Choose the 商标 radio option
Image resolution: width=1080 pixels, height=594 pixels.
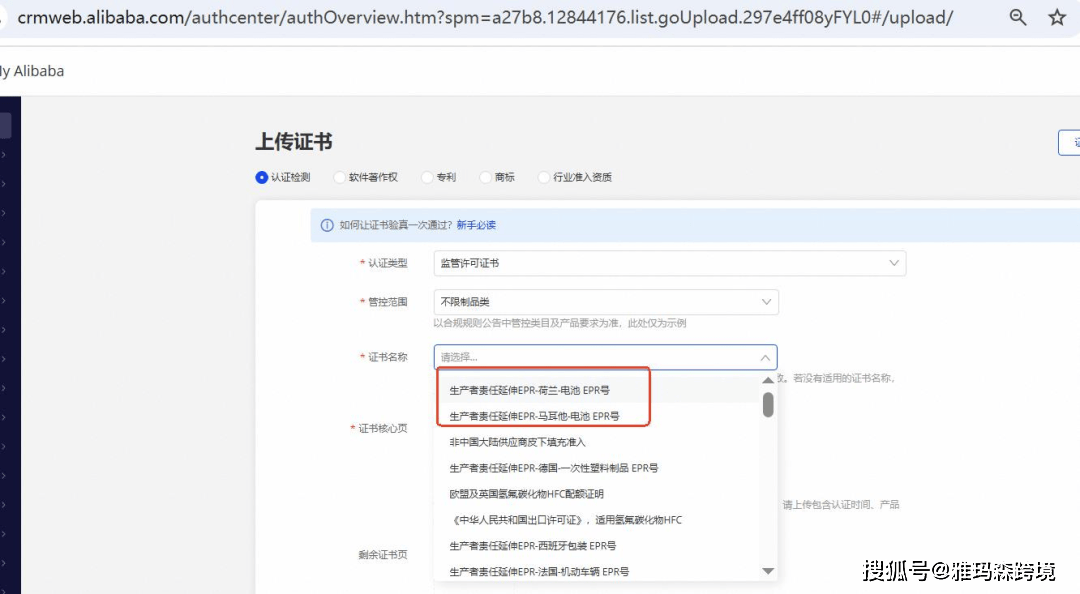(x=486, y=177)
